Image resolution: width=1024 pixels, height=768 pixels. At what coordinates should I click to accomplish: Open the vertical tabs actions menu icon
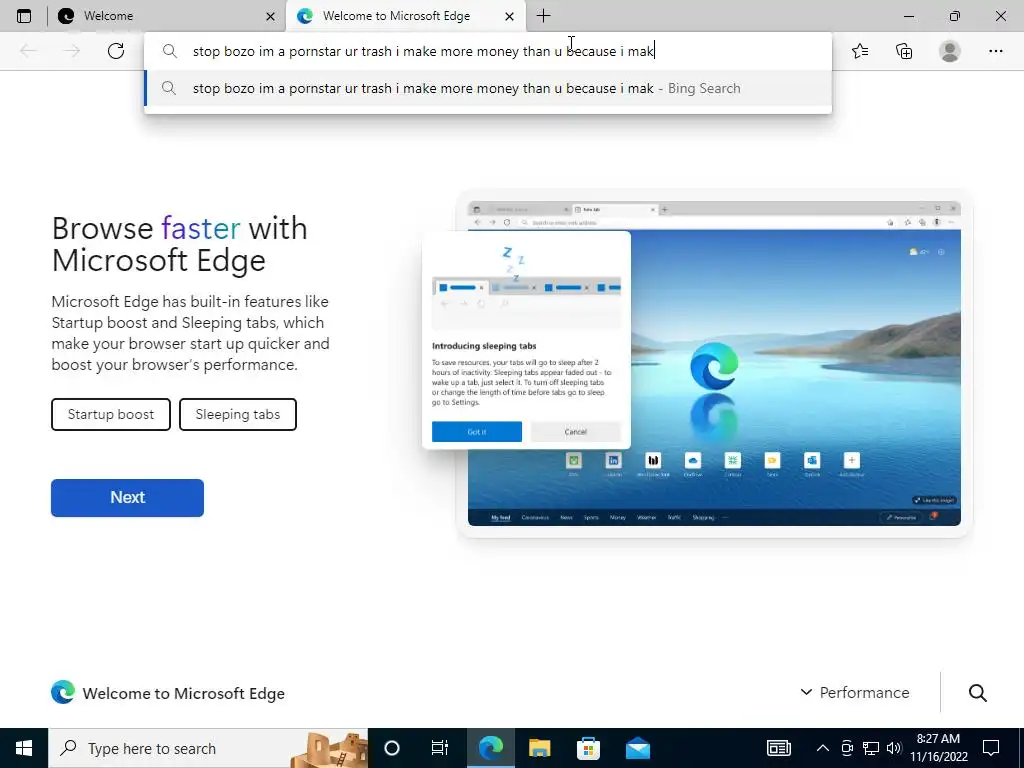24,16
